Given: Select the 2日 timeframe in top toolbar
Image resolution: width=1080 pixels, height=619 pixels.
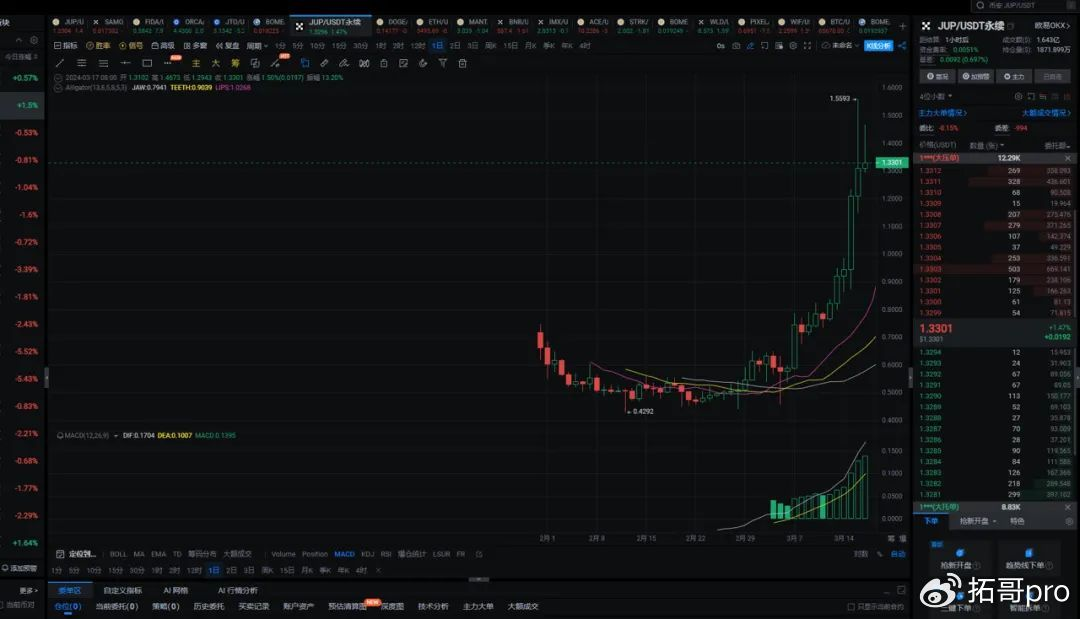Looking at the screenshot, I should point(455,46).
